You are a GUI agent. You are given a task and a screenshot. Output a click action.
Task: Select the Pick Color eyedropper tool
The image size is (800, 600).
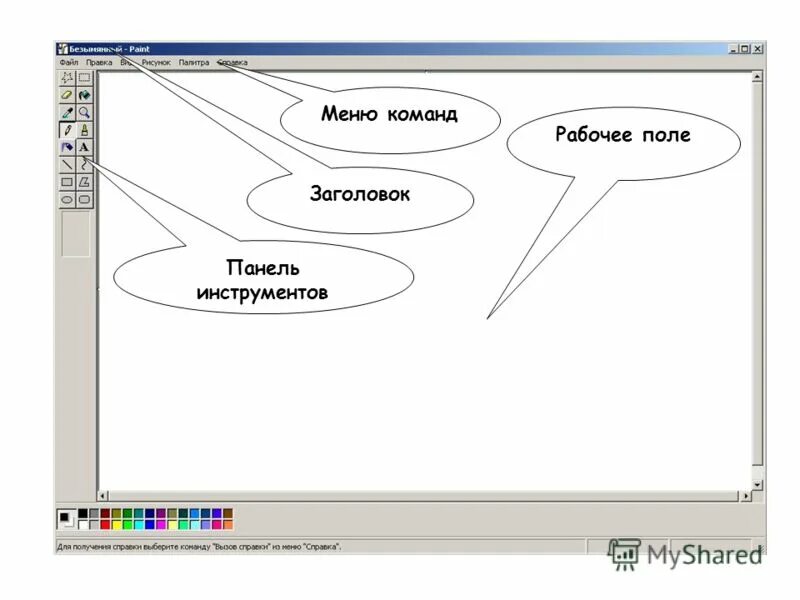coord(66,112)
